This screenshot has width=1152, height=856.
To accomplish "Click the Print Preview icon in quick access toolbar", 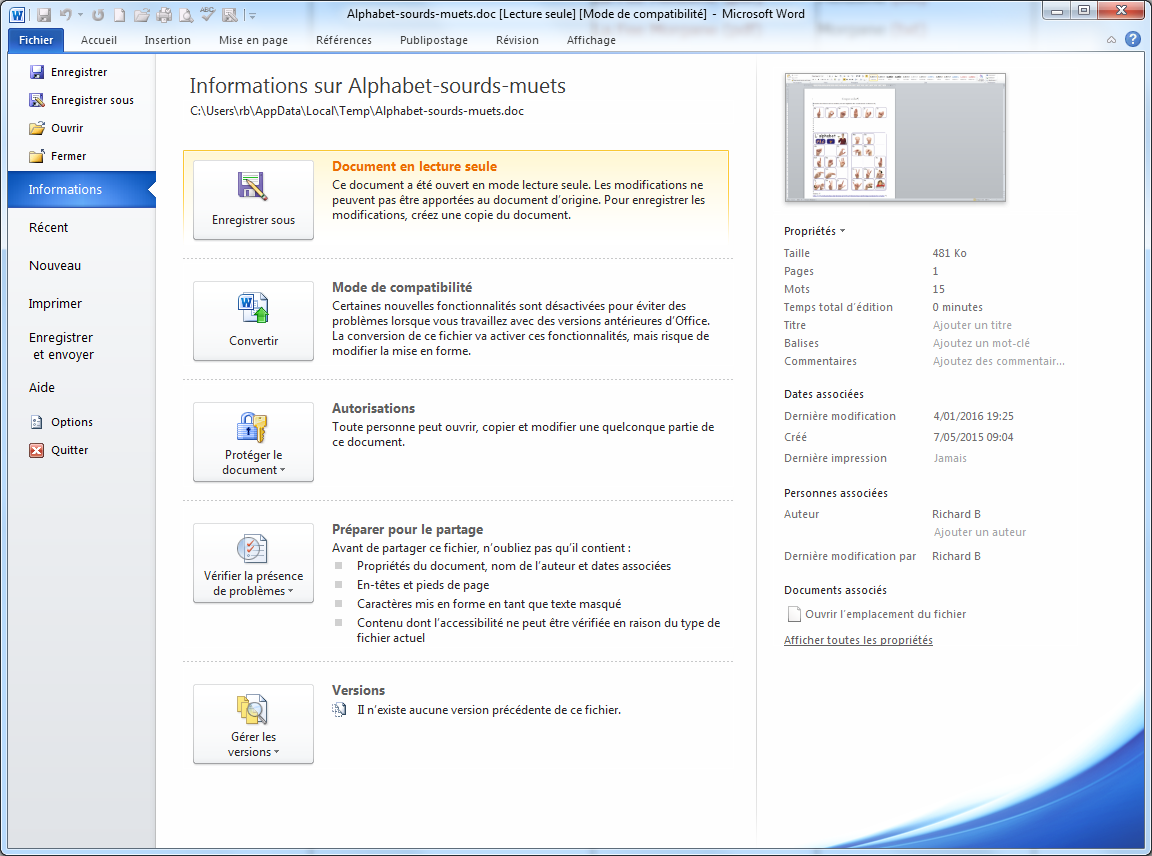I will coord(187,15).
